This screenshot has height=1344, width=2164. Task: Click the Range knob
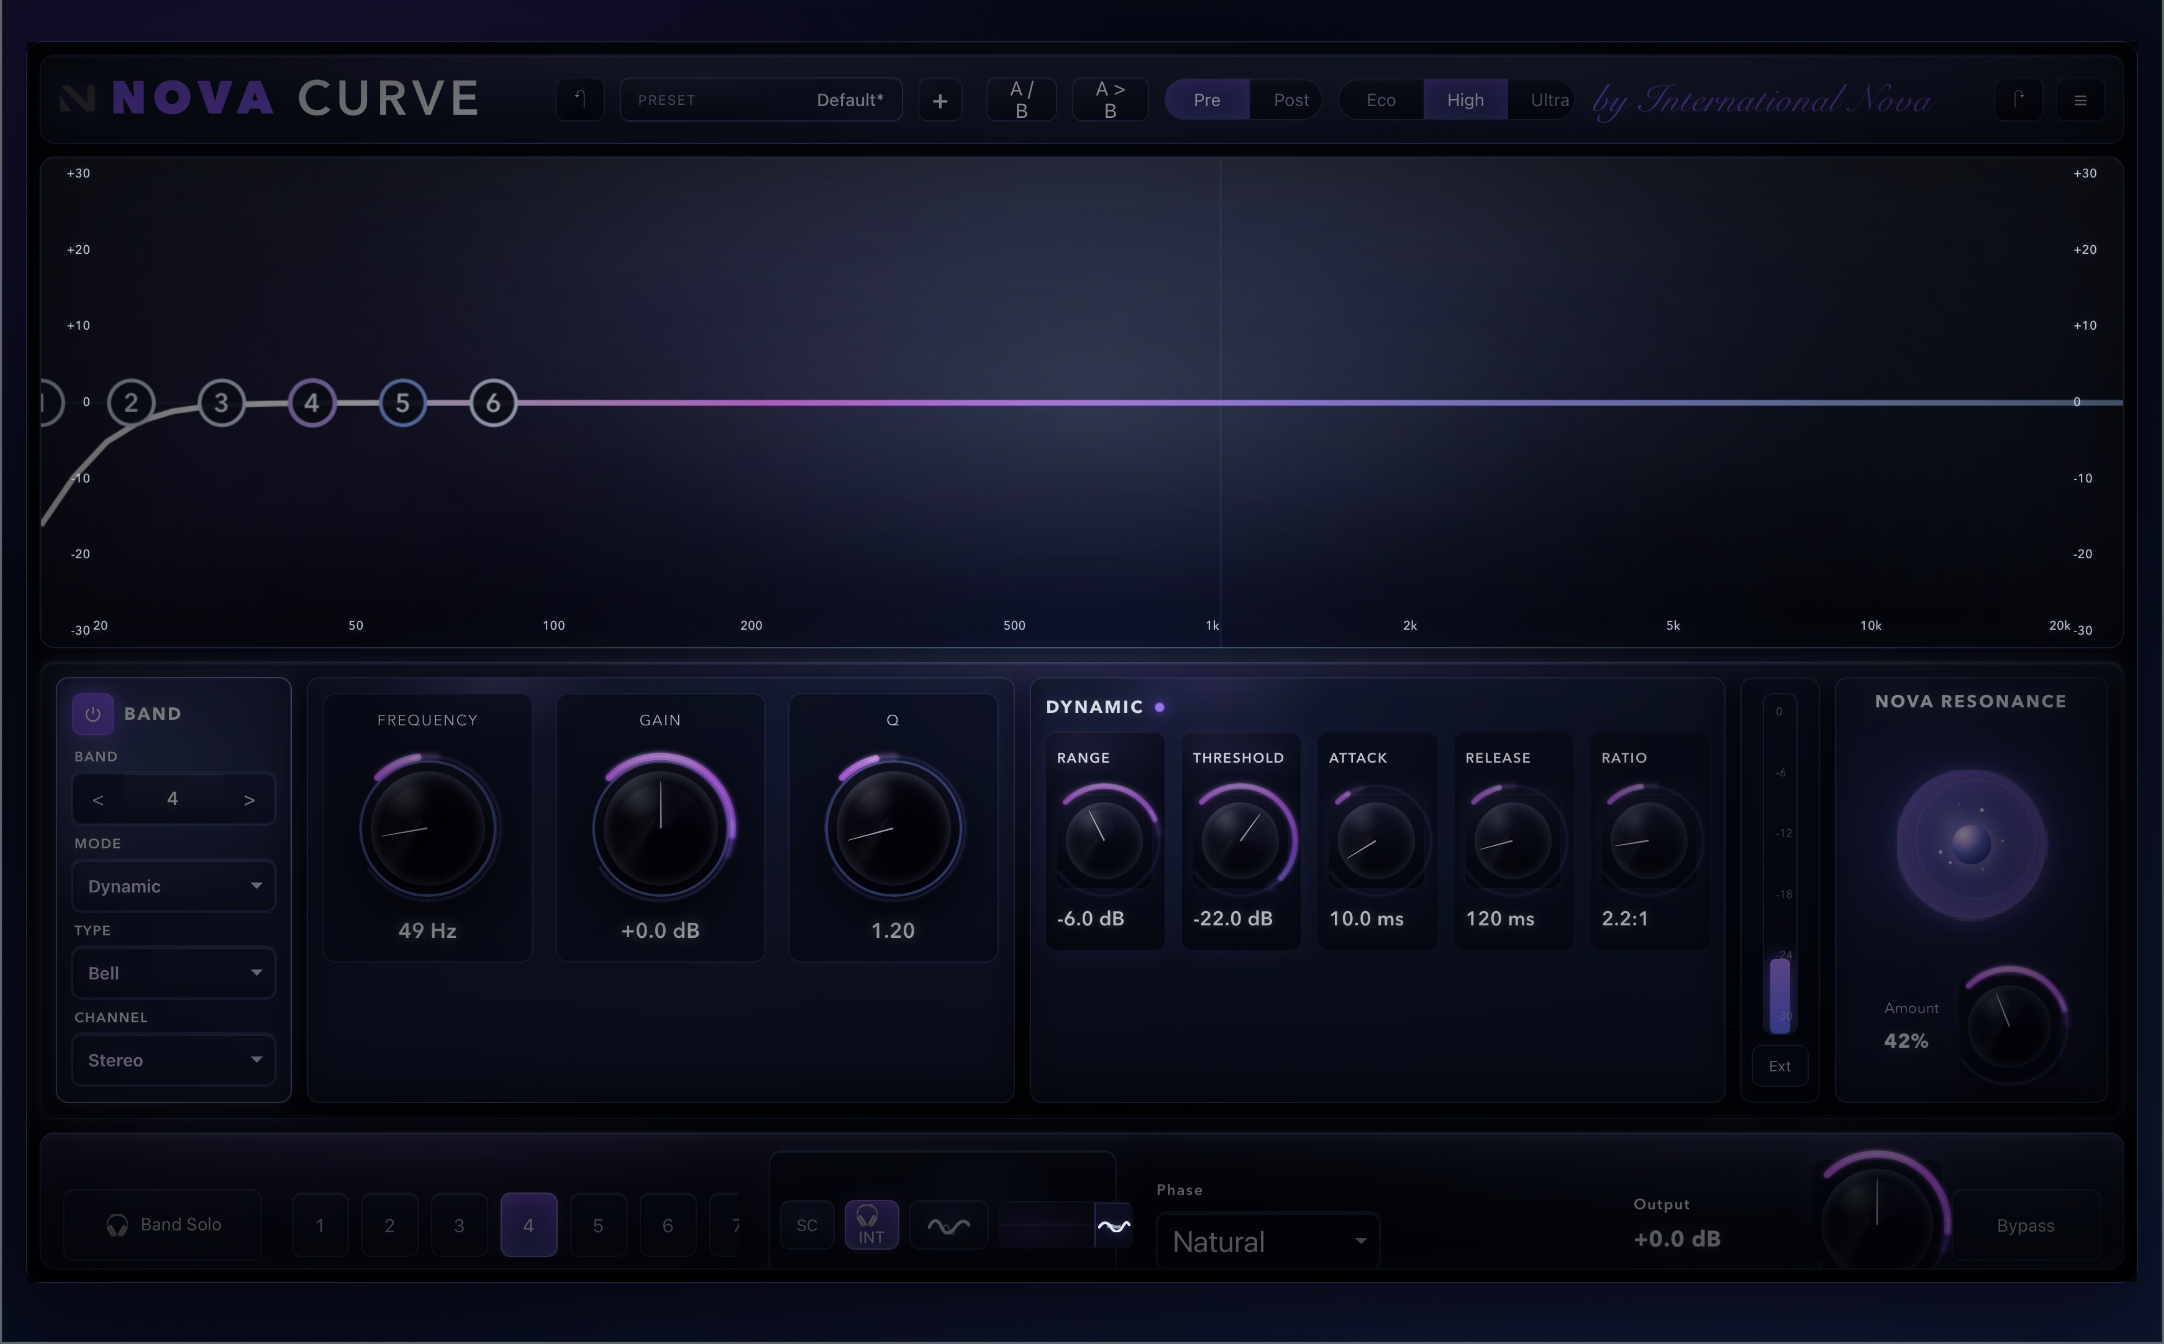point(1104,841)
